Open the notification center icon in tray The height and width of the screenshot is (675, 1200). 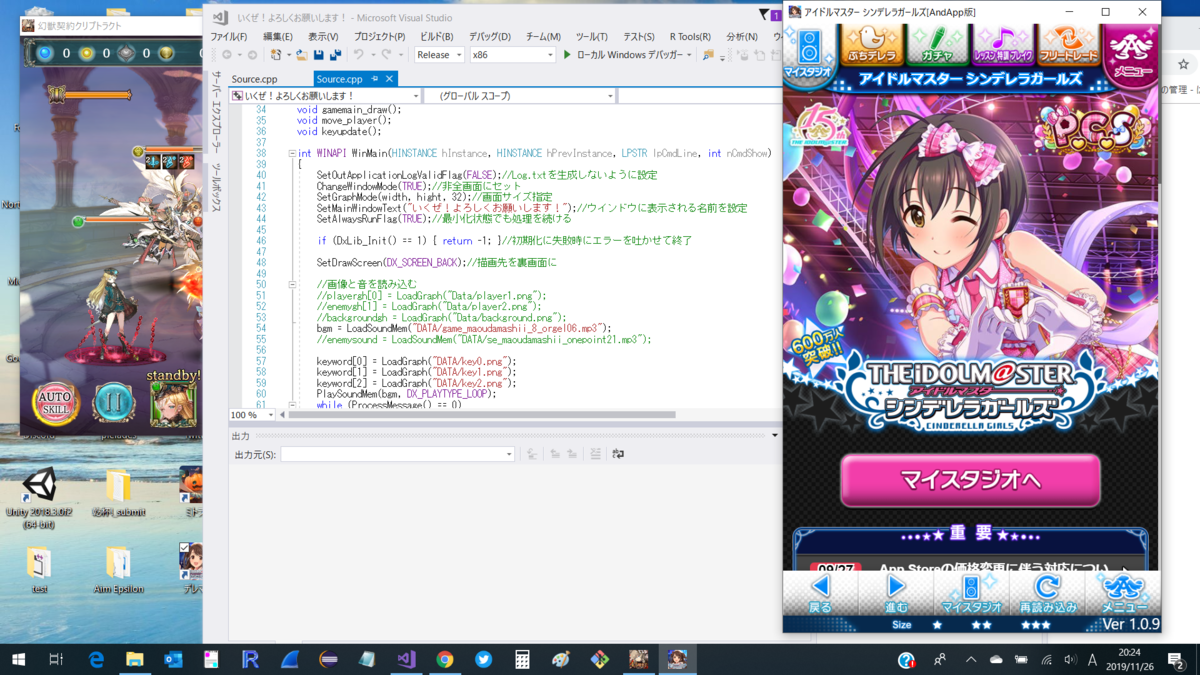click(x=1177, y=659)
